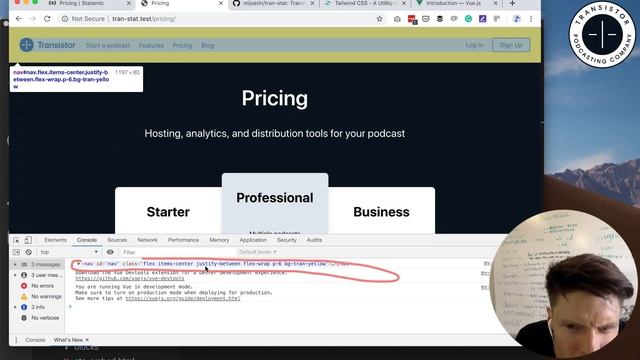640x360 pixels.
Task: Open the Audits DevTools tab
Action: click(314, 240)
